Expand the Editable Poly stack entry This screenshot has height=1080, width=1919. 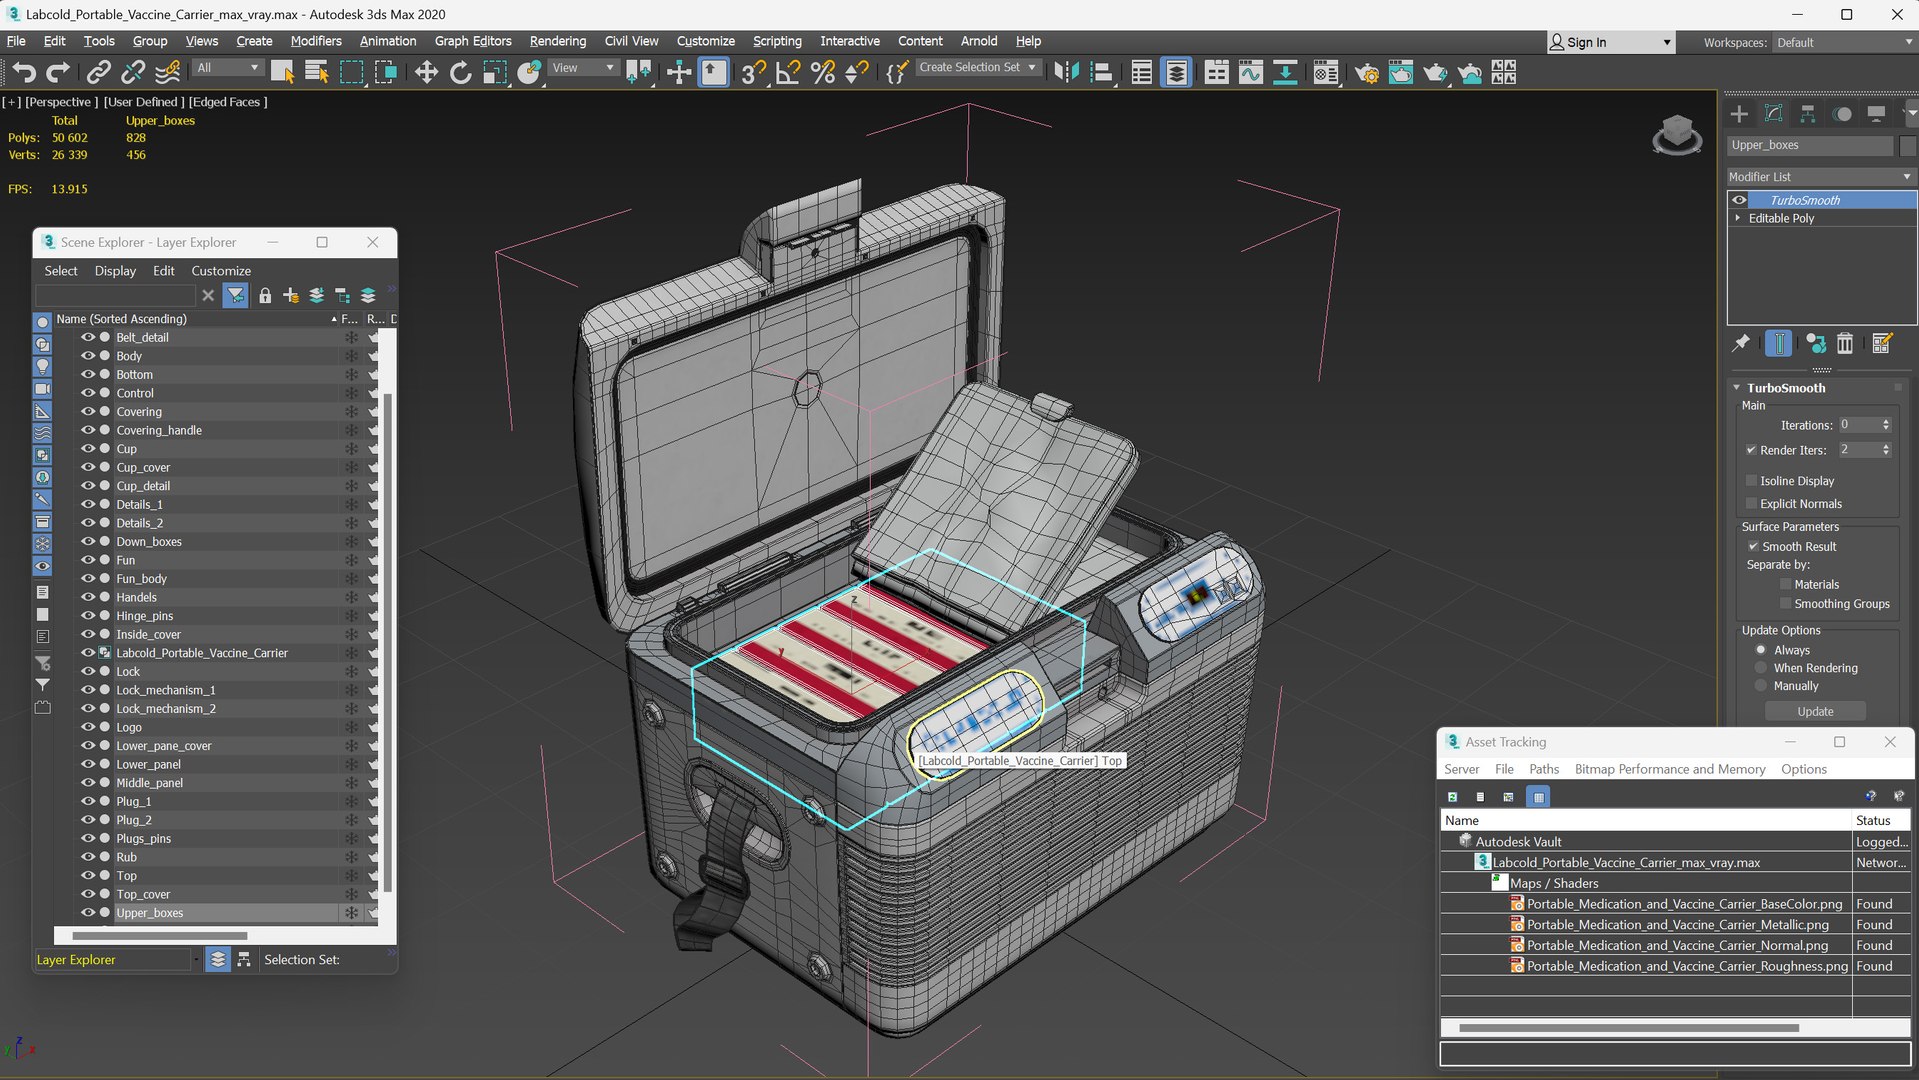click(x=1738, y=218)
